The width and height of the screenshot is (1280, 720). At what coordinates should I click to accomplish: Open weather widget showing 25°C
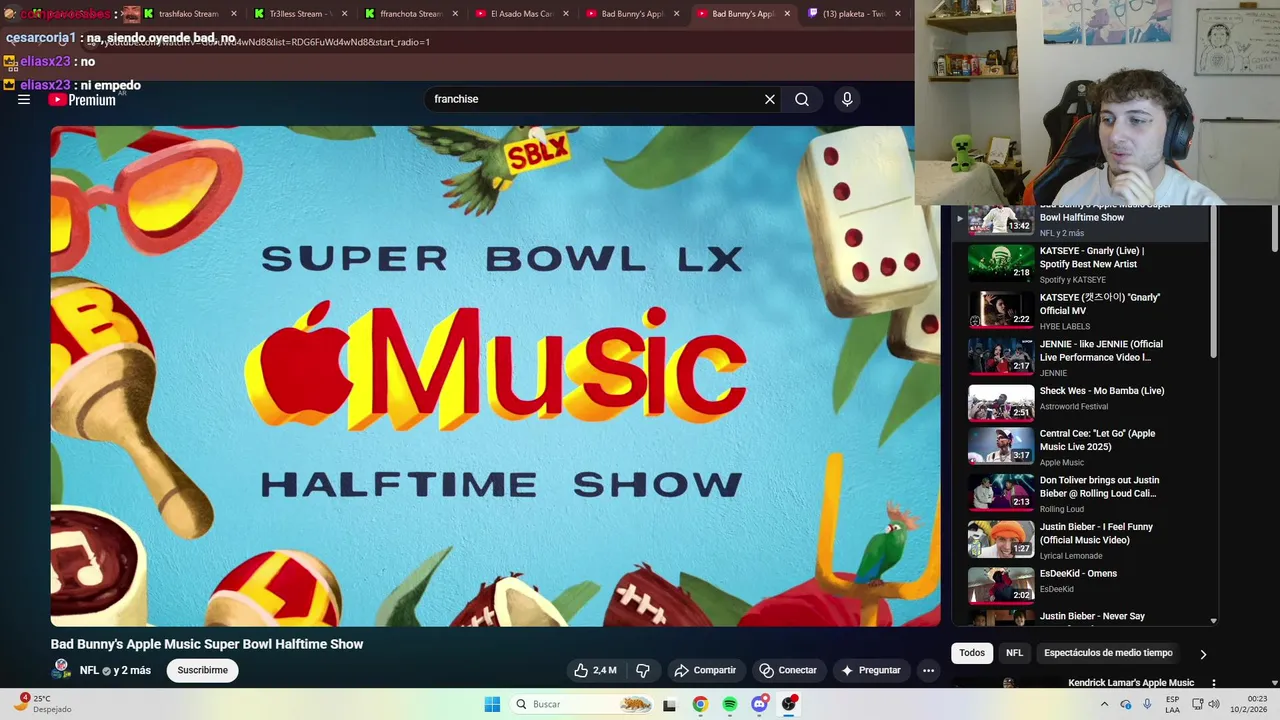tap(45, 704)
